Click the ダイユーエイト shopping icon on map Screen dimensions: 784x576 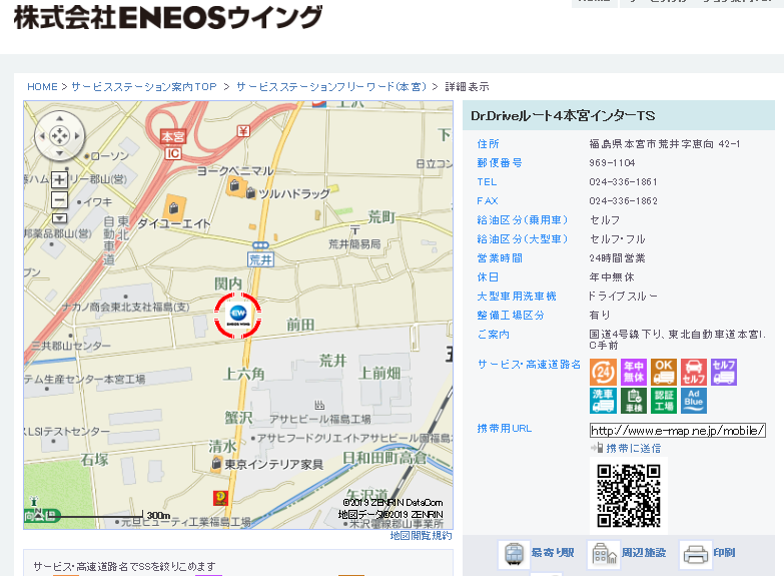point(174,208)
